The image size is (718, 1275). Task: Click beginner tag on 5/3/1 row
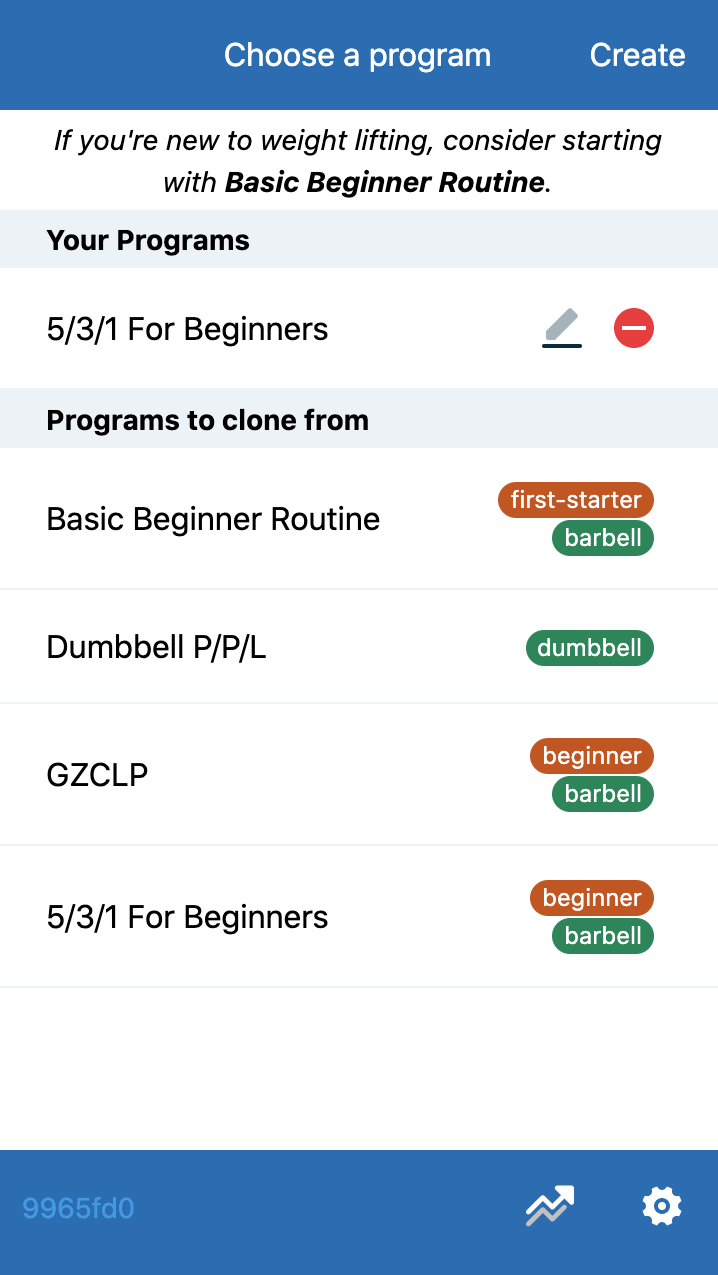[x=592, y=898]
